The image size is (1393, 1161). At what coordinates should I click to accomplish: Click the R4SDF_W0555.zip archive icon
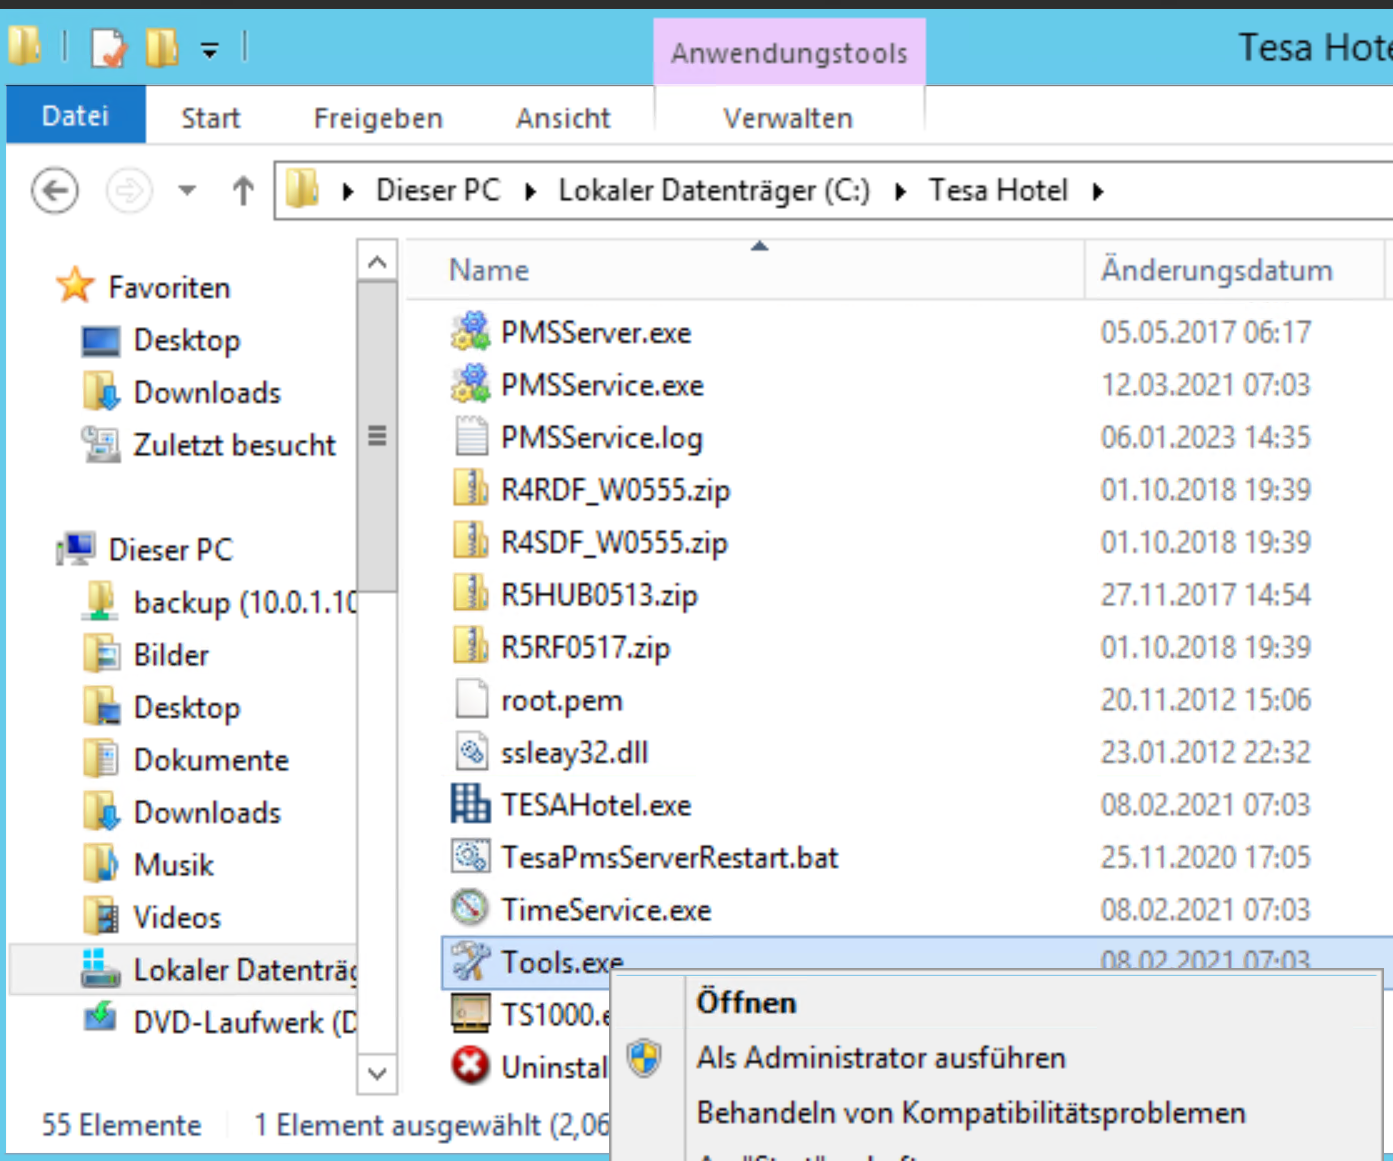click(x=470, y=542)
